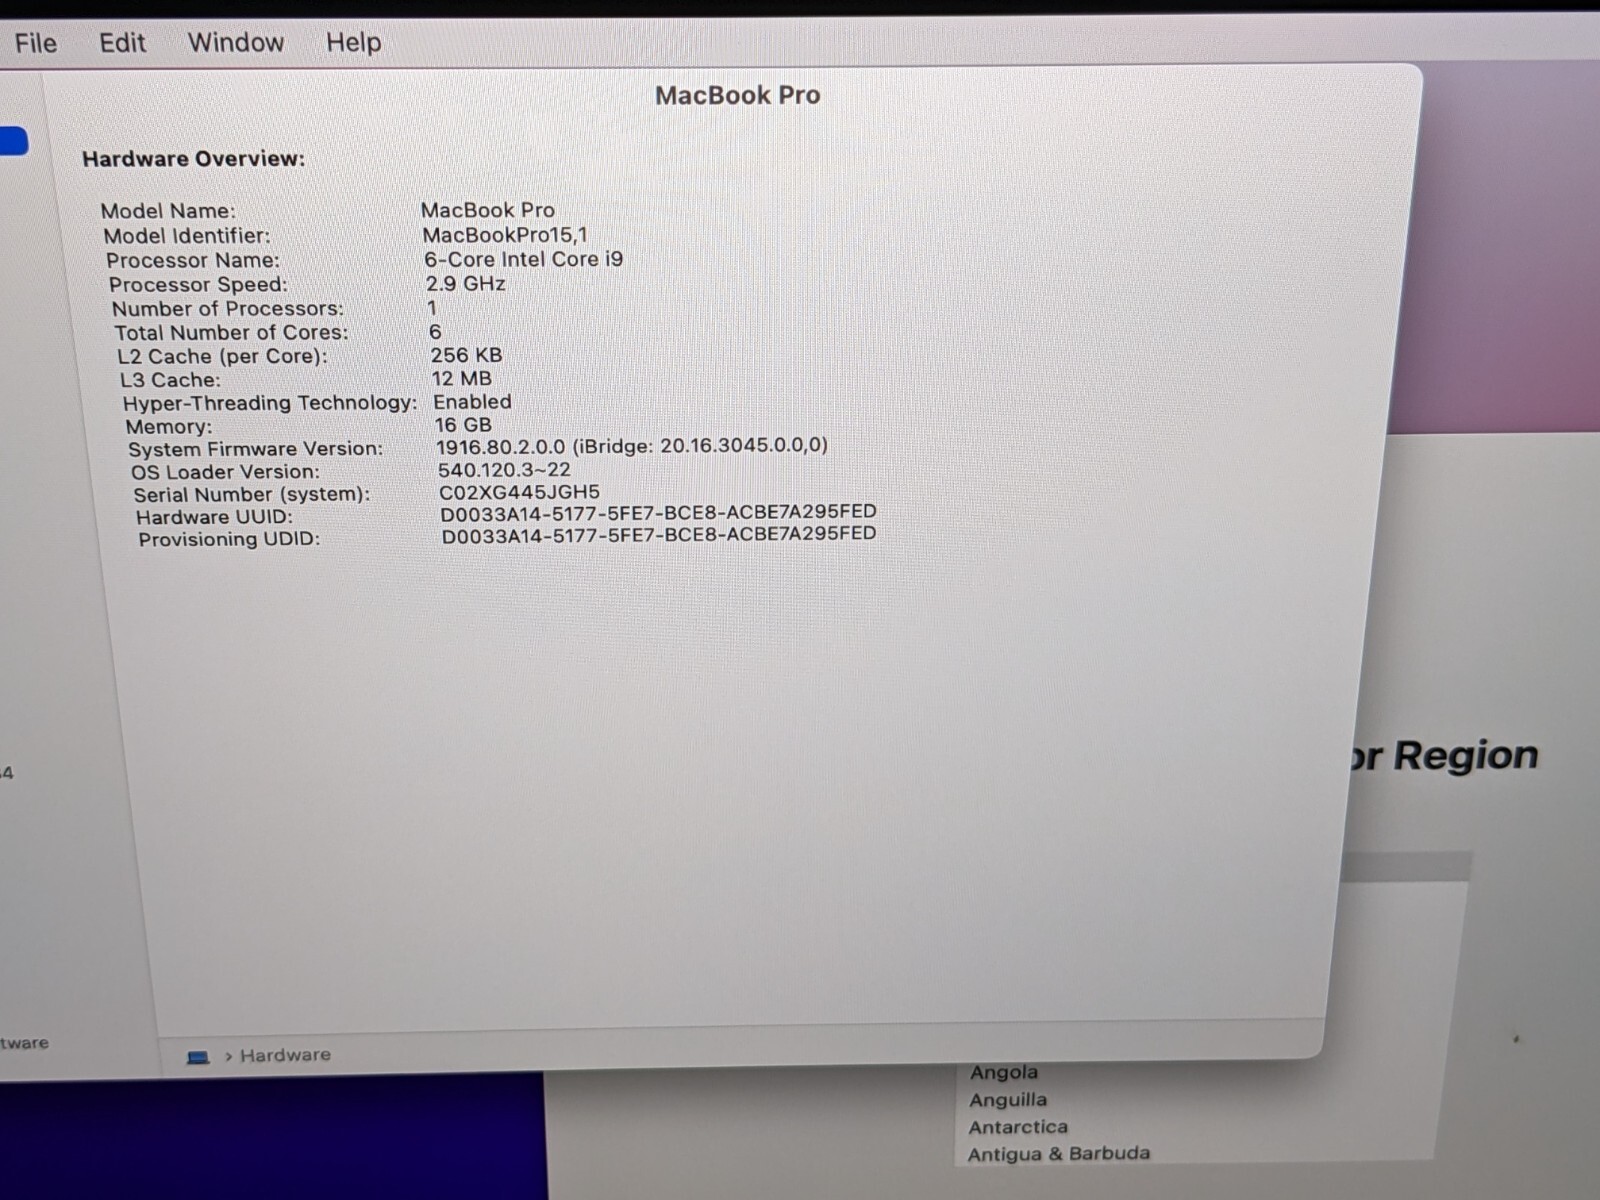
Task: Open the Edit menu
Action: [122, 43]
